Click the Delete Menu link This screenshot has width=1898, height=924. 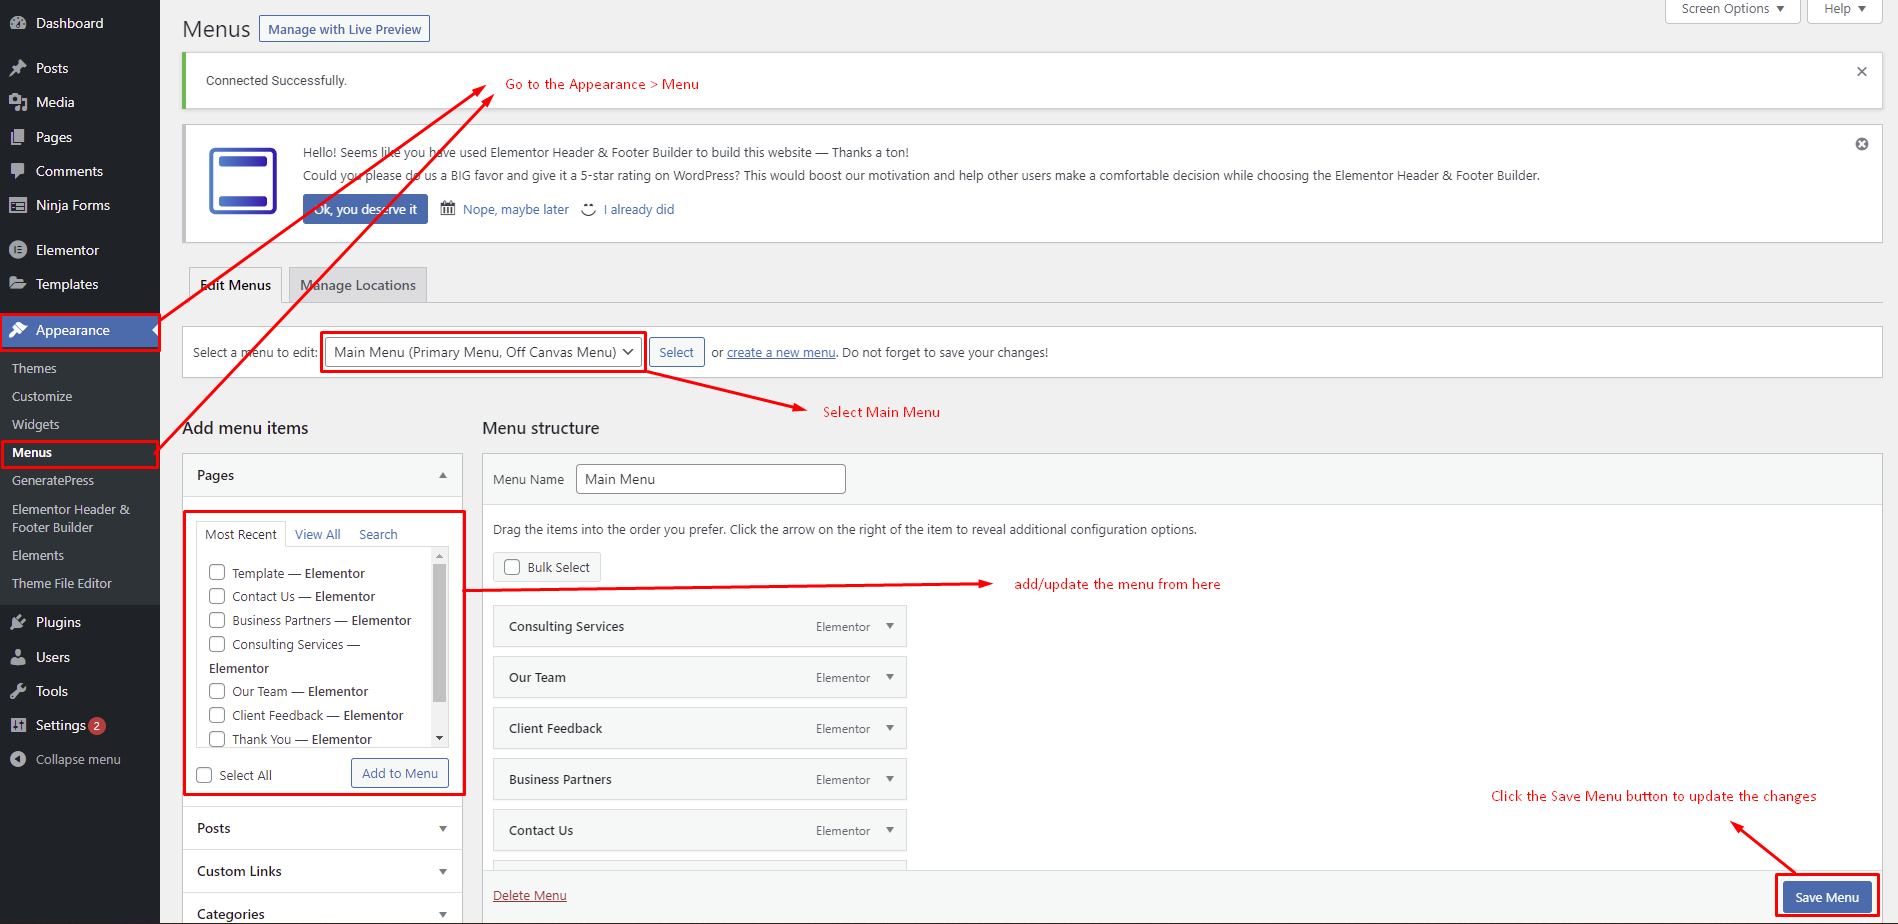530,895
